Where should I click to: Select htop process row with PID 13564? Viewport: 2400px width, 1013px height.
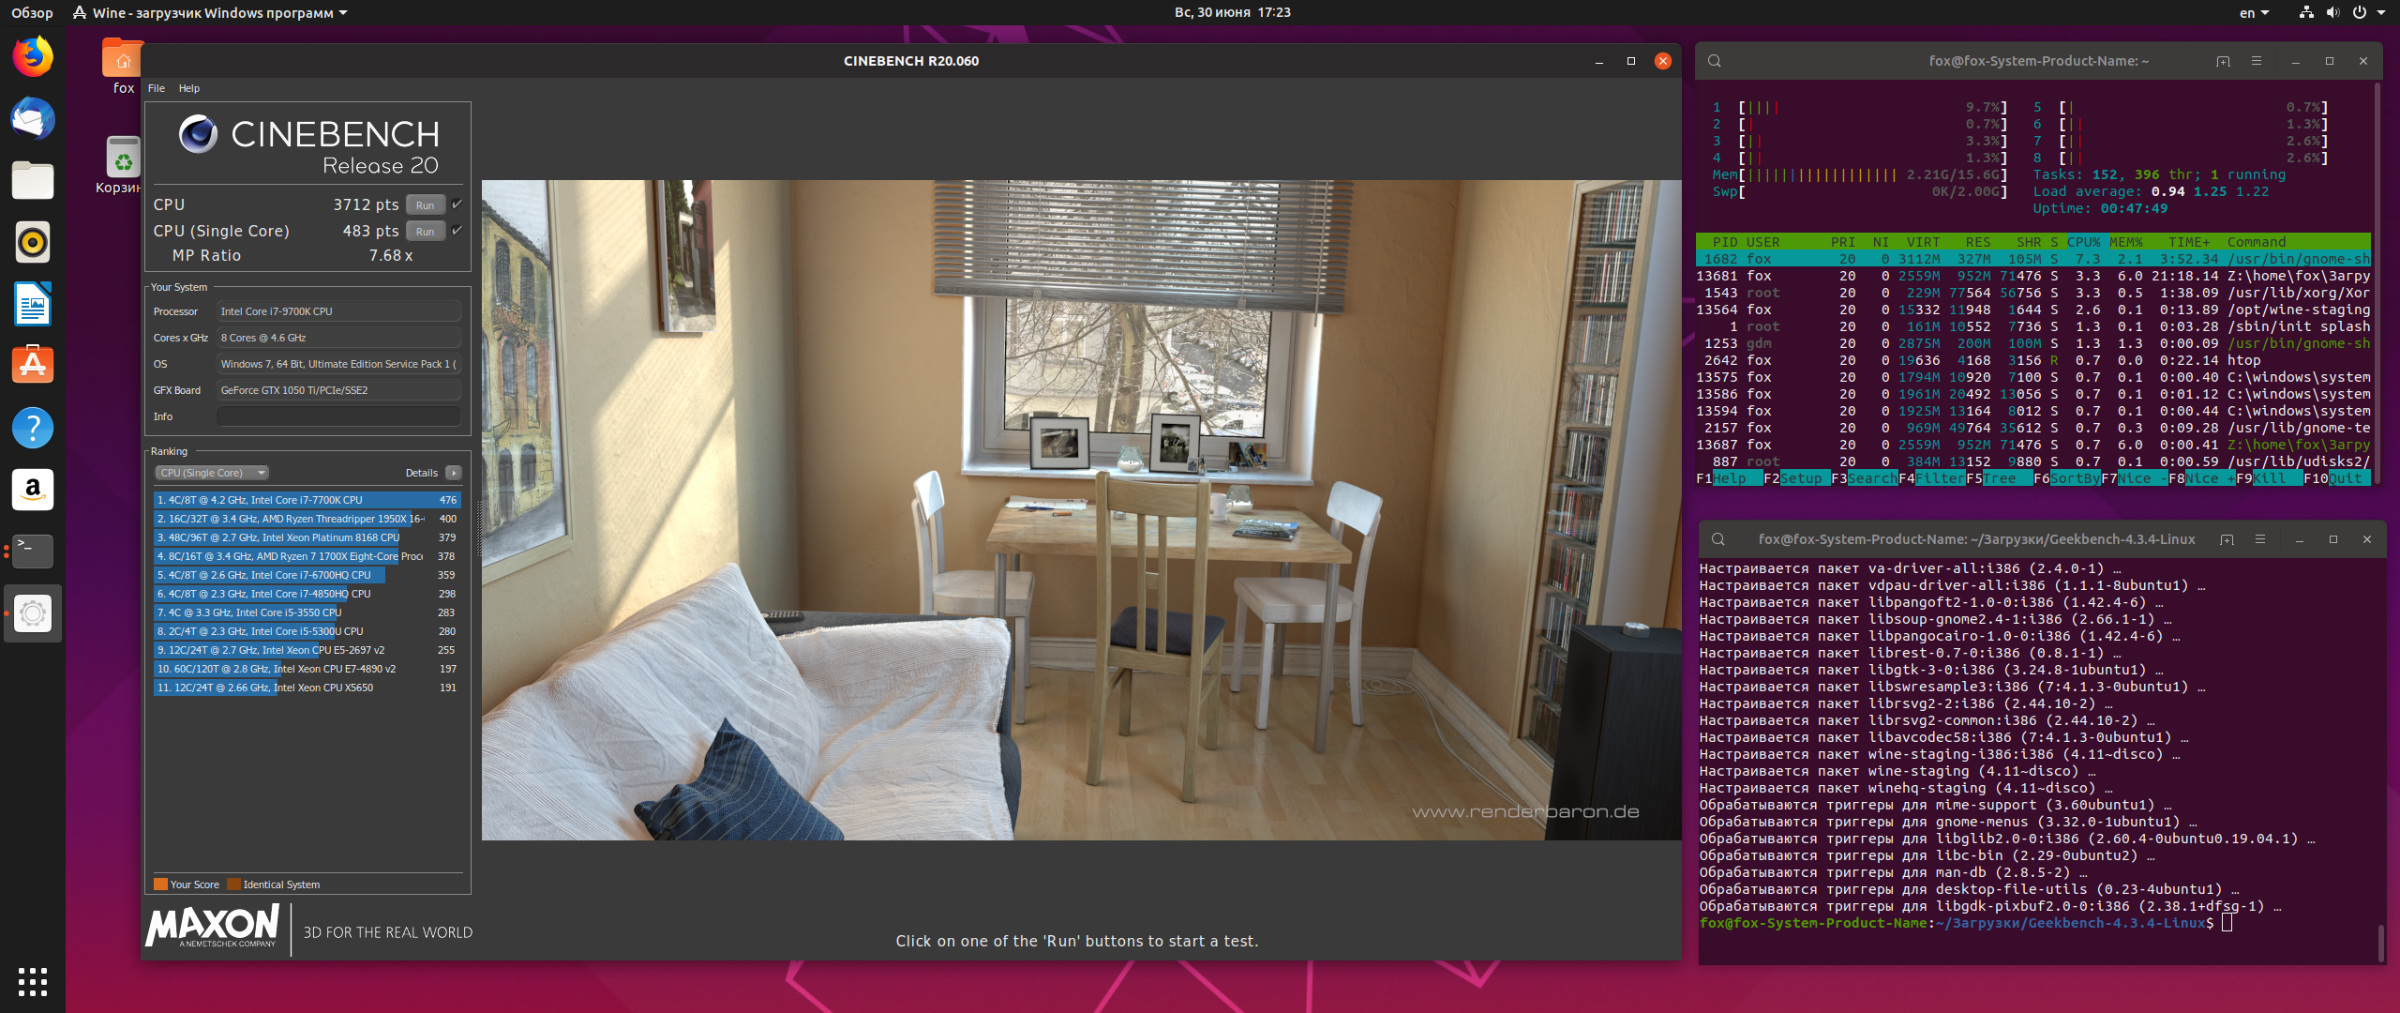pyautogui.click(x=2033, y=310)
